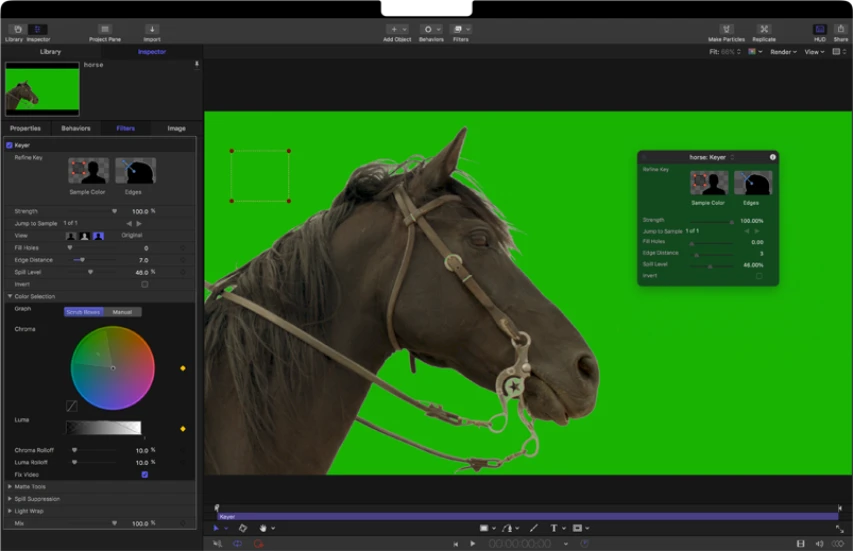
Task: Select the 3D transform tool
Action: tap(243, 528)
